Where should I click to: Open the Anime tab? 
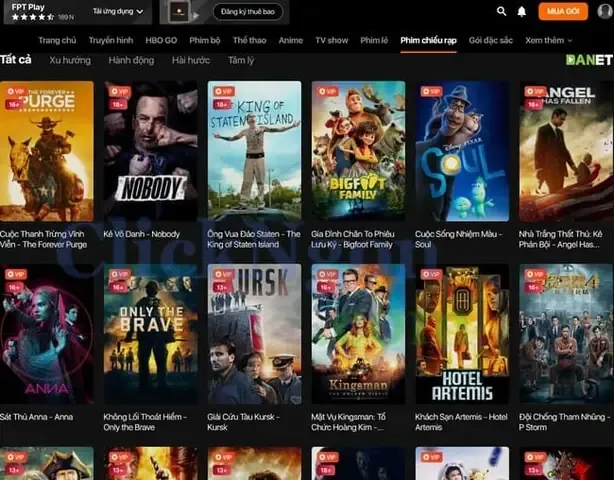pyautogui.click(x=291, y=40)
